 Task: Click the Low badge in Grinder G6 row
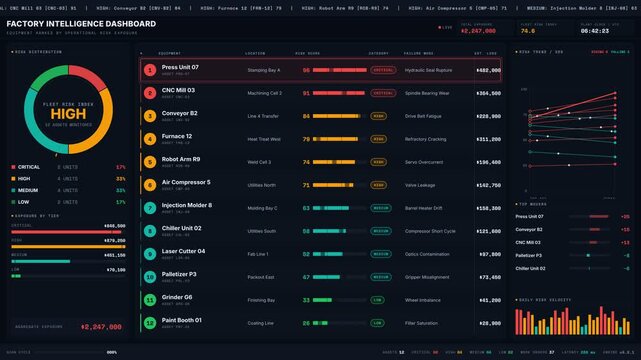[x=377, y=300]
